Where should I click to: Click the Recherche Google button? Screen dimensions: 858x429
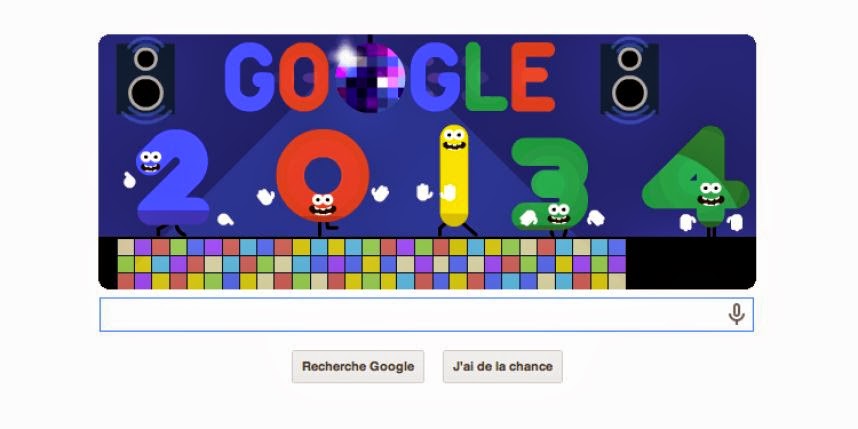click(358, 367)
